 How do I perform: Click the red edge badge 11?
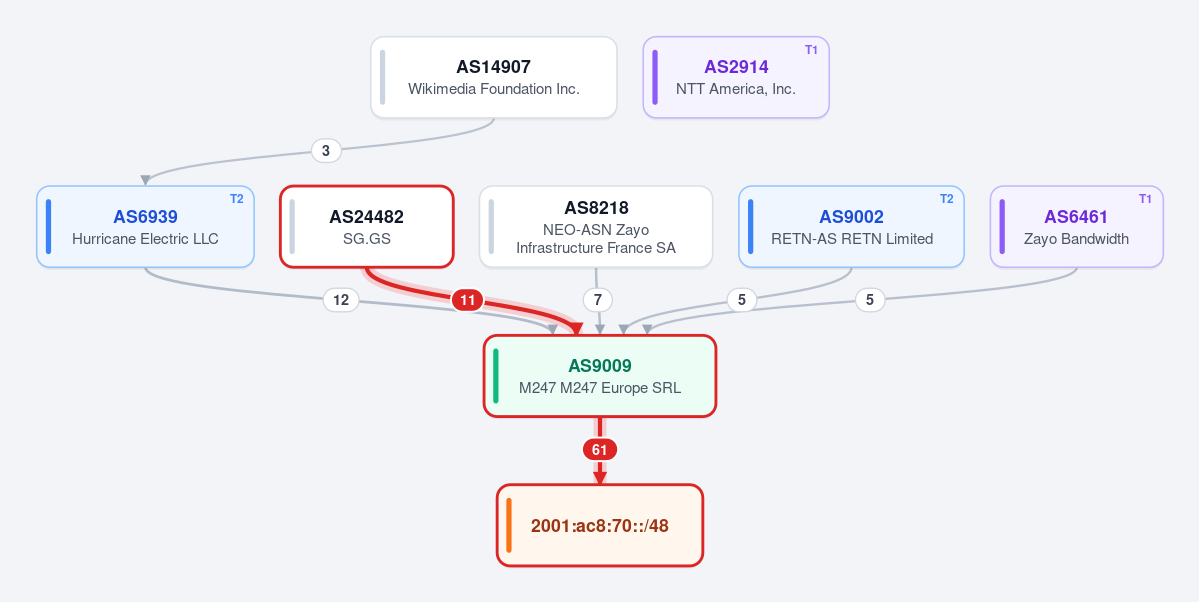pos(467,301)
